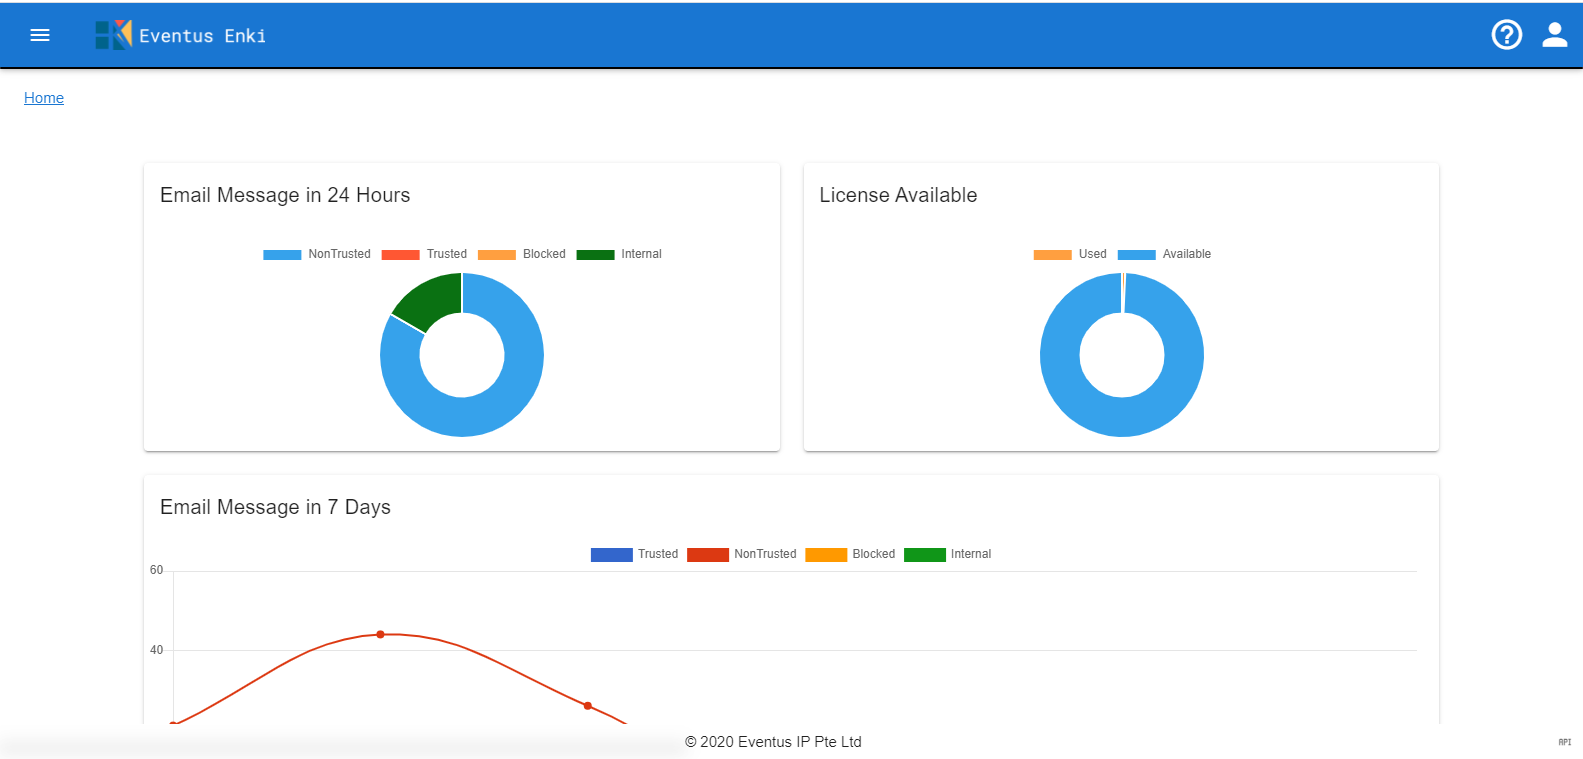The width and height of the screenshot is (1583, 759).
Task: Click the 2020 Eventus IP Pte Ltd footer
Action: (773, 742)
